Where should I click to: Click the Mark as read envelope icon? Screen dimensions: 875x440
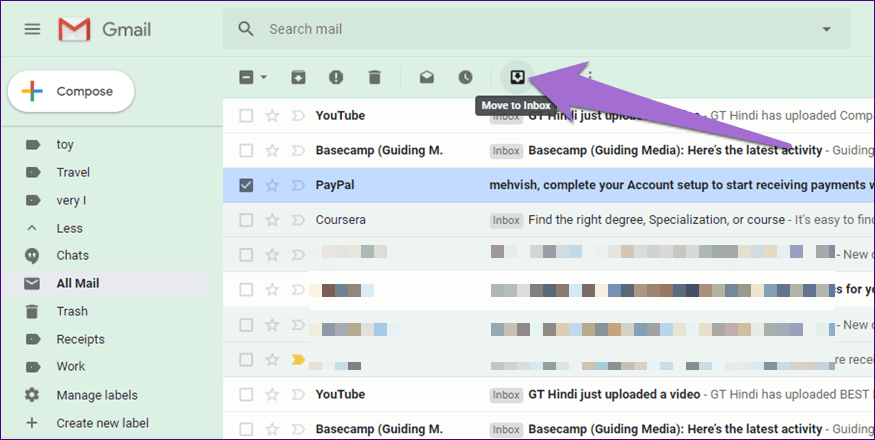click(427, 77)
